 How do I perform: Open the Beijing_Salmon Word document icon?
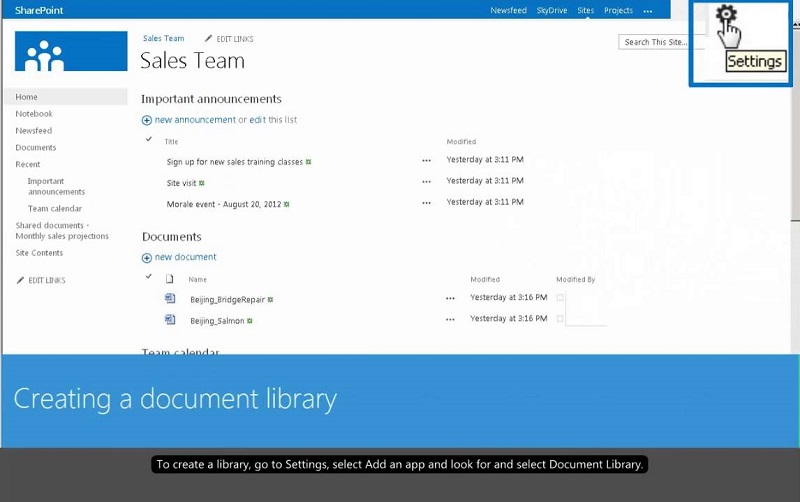[170, 320]
